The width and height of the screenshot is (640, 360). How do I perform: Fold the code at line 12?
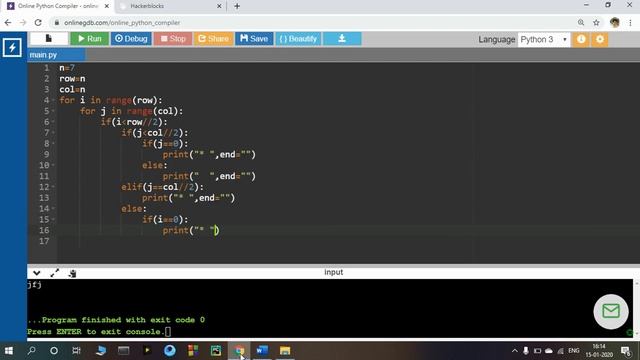pyautogui.click(x=53, y=187)
